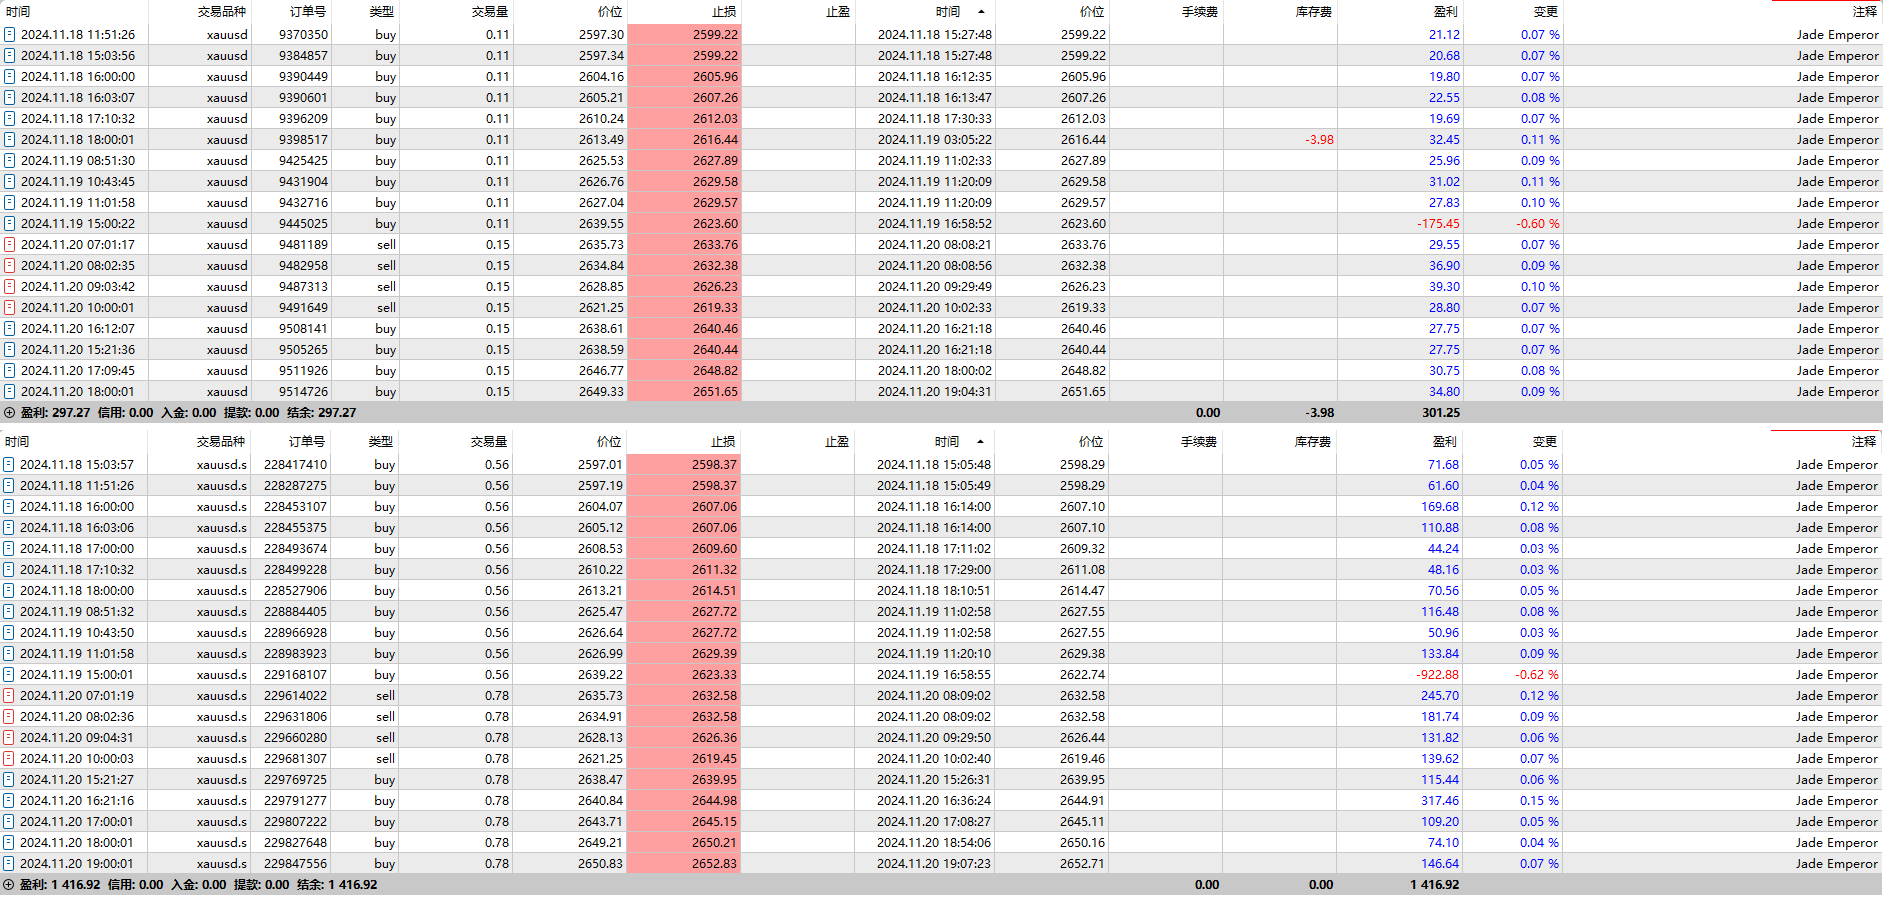Click the profit value 39.30
This screenshot has width=1883, height=901.
point(1444,287)
